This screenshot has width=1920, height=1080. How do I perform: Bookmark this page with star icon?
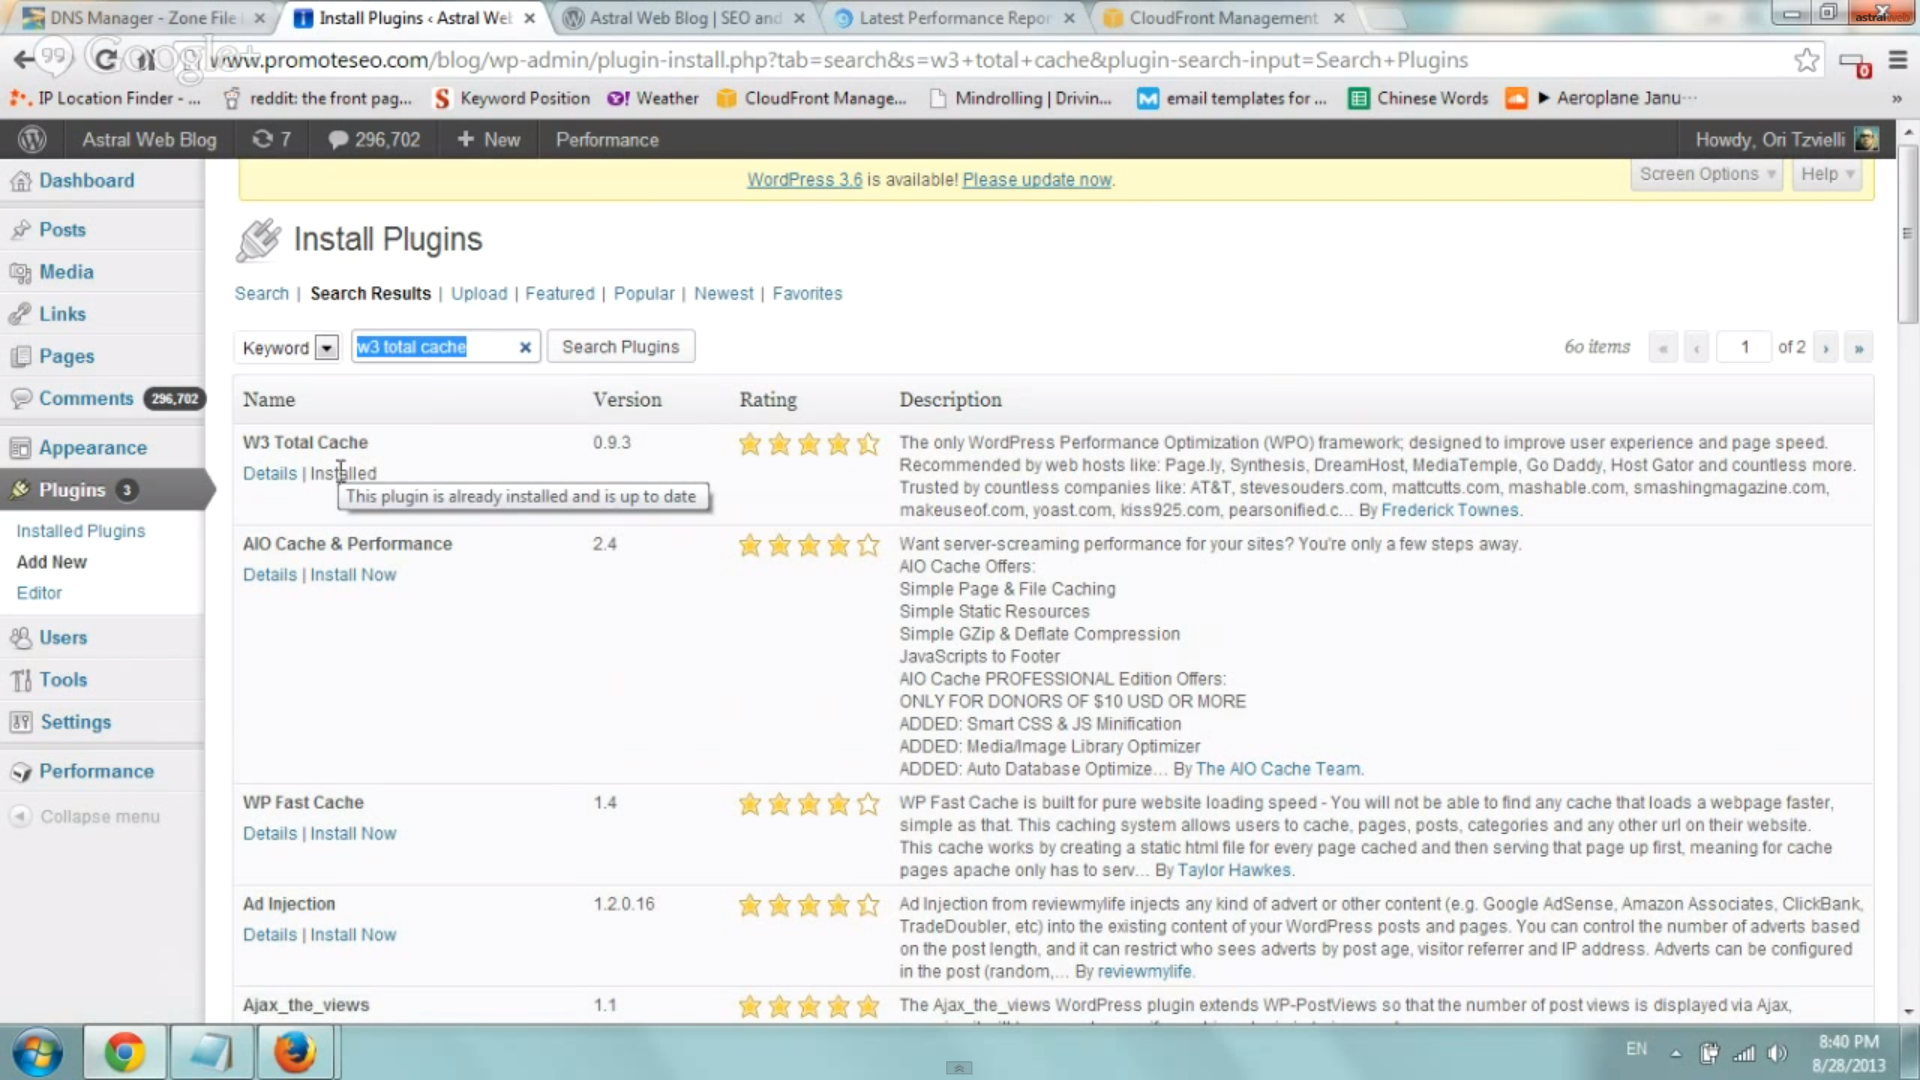[x=1806, y=60]
